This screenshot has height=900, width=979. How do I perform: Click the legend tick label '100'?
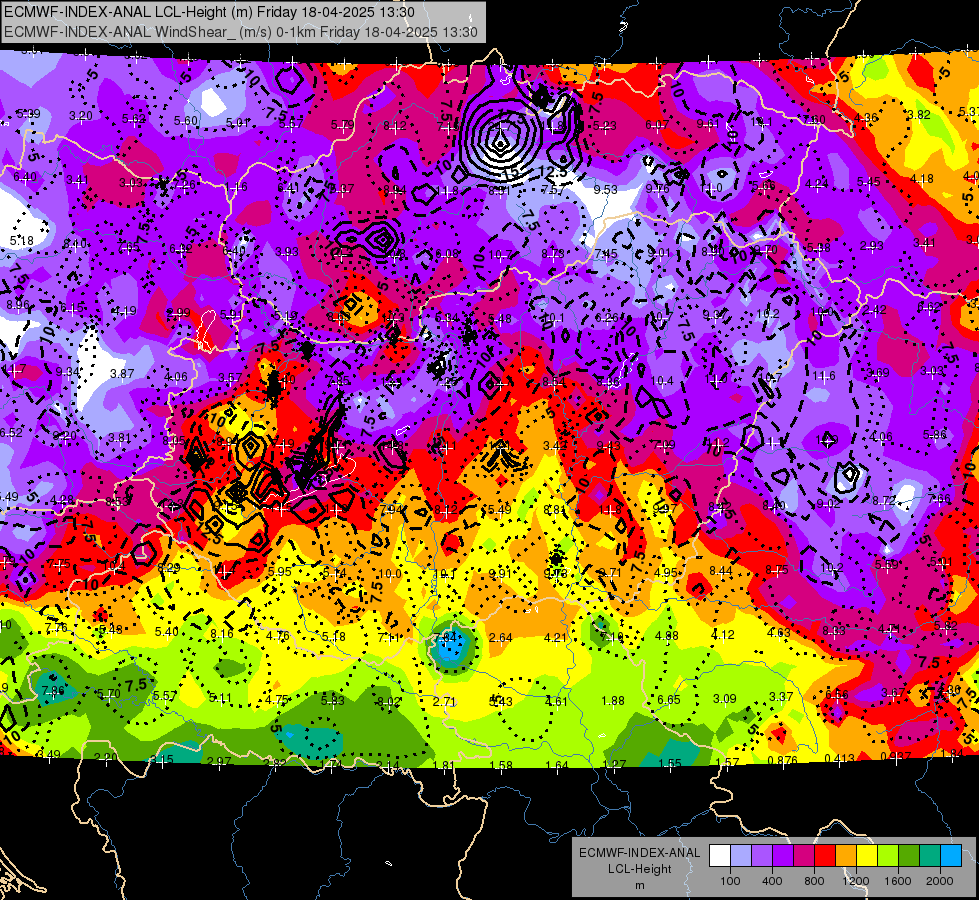tap(730, 881)
